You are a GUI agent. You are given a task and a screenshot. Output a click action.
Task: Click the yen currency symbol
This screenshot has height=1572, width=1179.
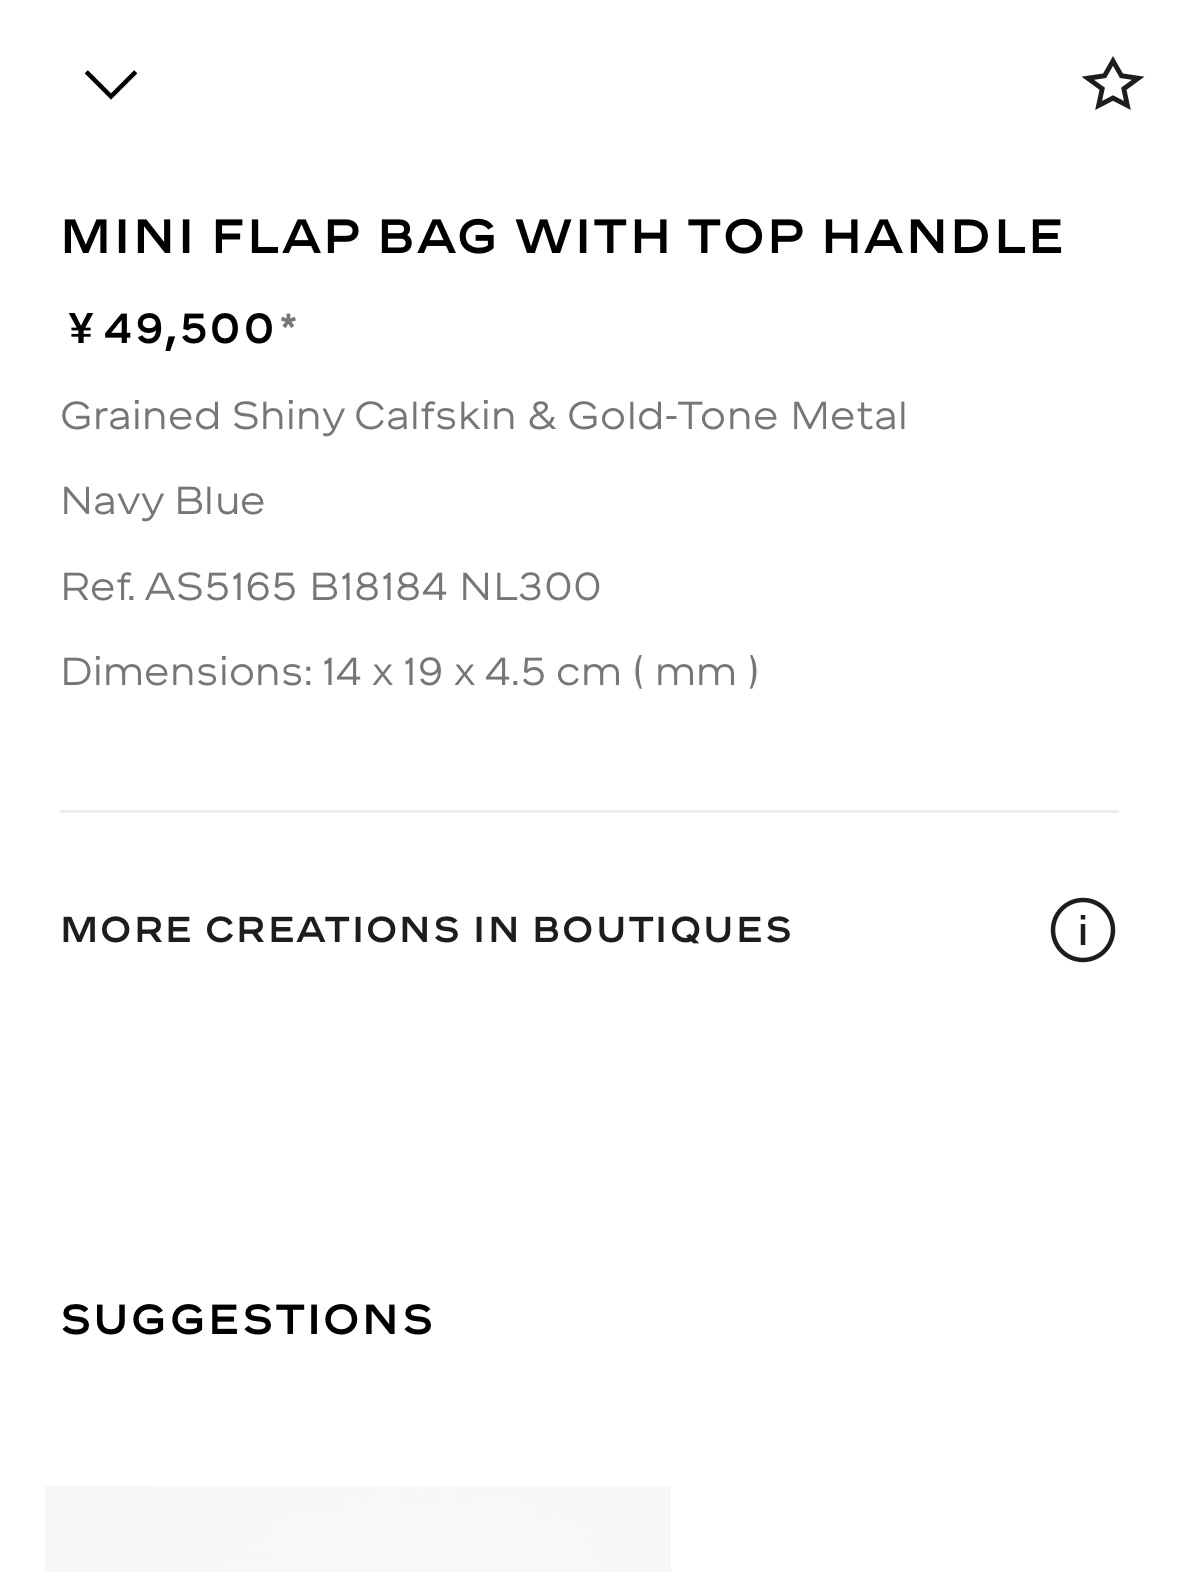click(x=80, y=328)
